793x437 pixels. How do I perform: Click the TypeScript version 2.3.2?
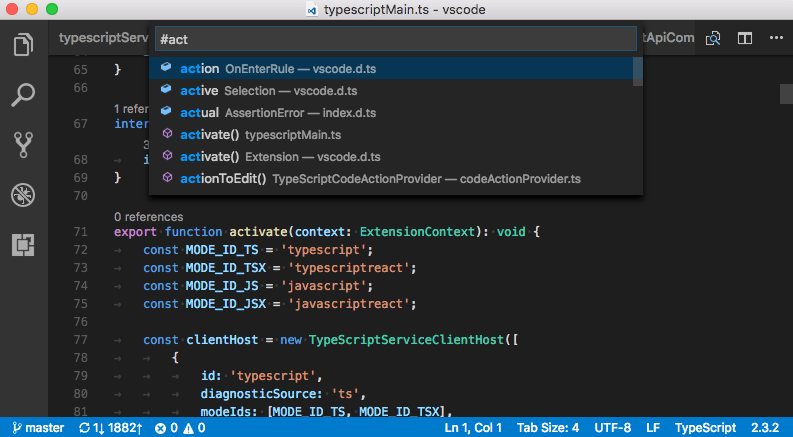[765, 428]
